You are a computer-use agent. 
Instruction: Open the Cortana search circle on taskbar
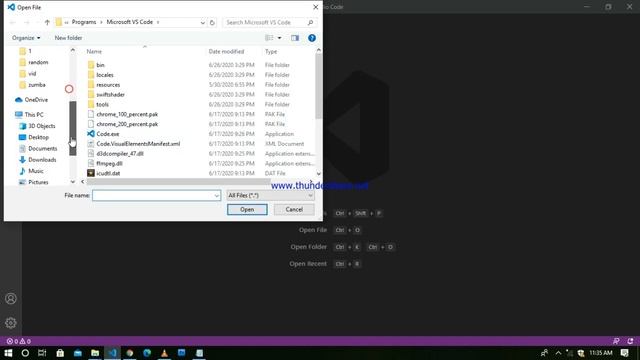coord(25,353)
